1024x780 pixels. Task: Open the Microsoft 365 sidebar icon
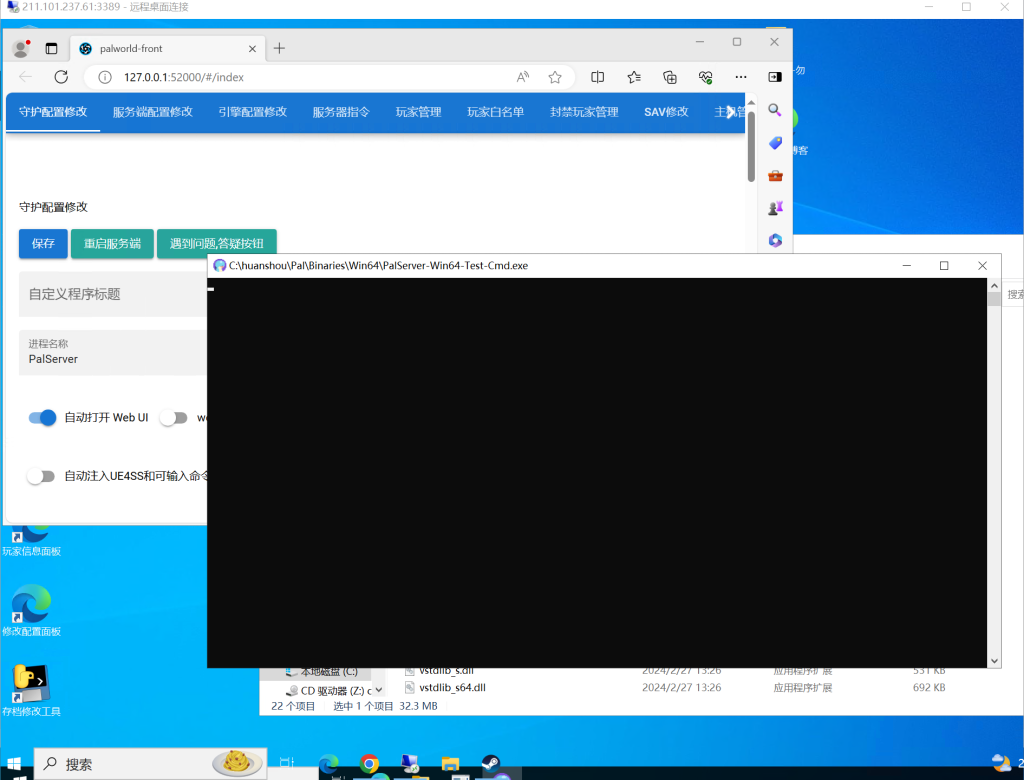pyautogui.click(x=775, y=240)
